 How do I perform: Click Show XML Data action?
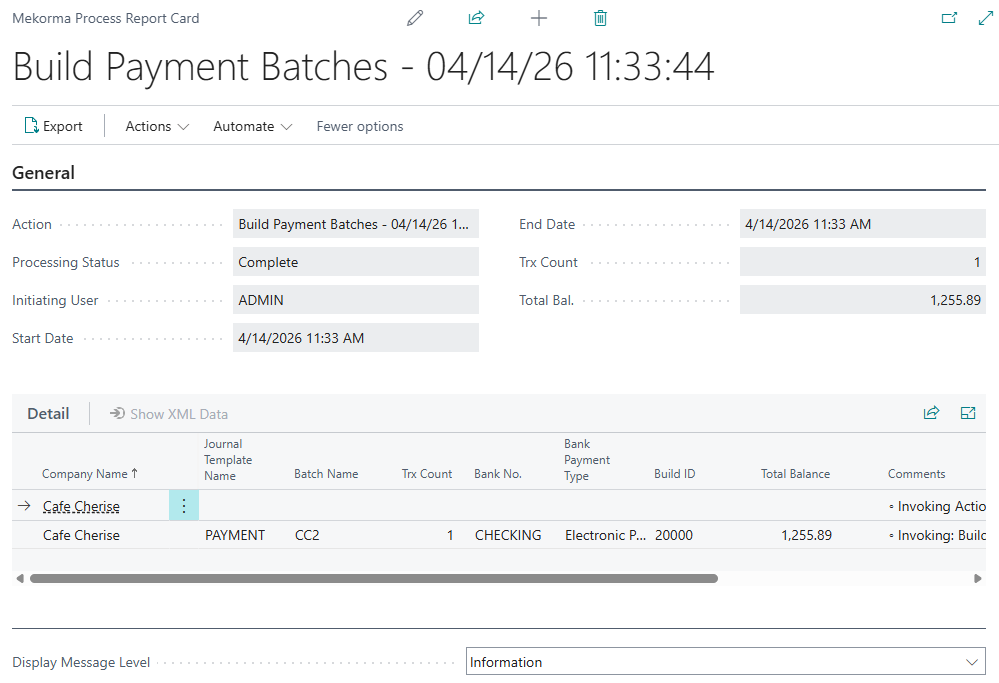169,414
